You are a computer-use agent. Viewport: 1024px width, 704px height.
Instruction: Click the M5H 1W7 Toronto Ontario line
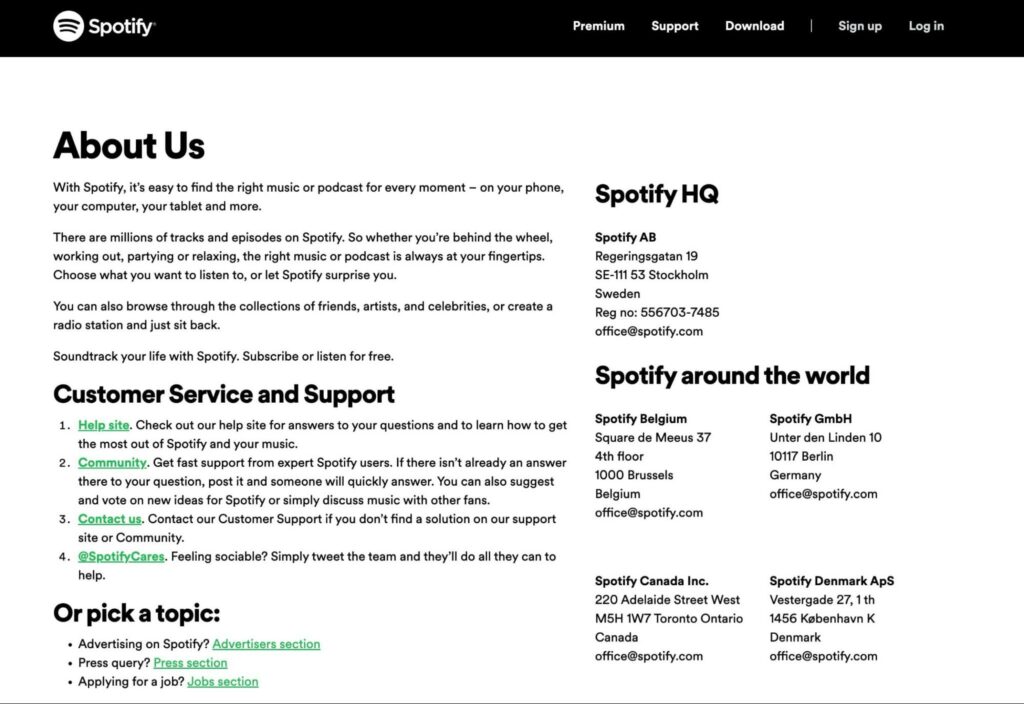[669, 618]
